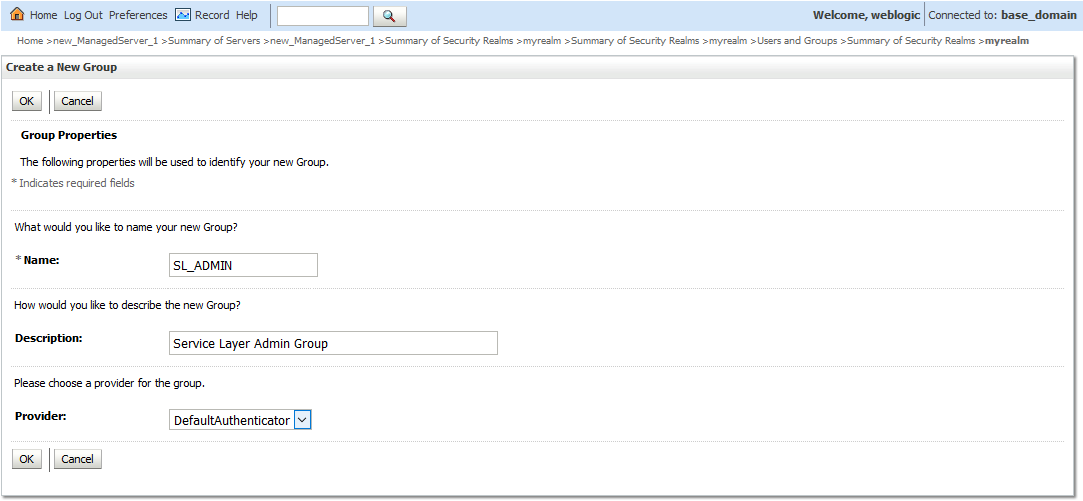This screenshot has height=501, width=1083.
Task: Click the Create a New Group heading
Action: pos(61,68)
